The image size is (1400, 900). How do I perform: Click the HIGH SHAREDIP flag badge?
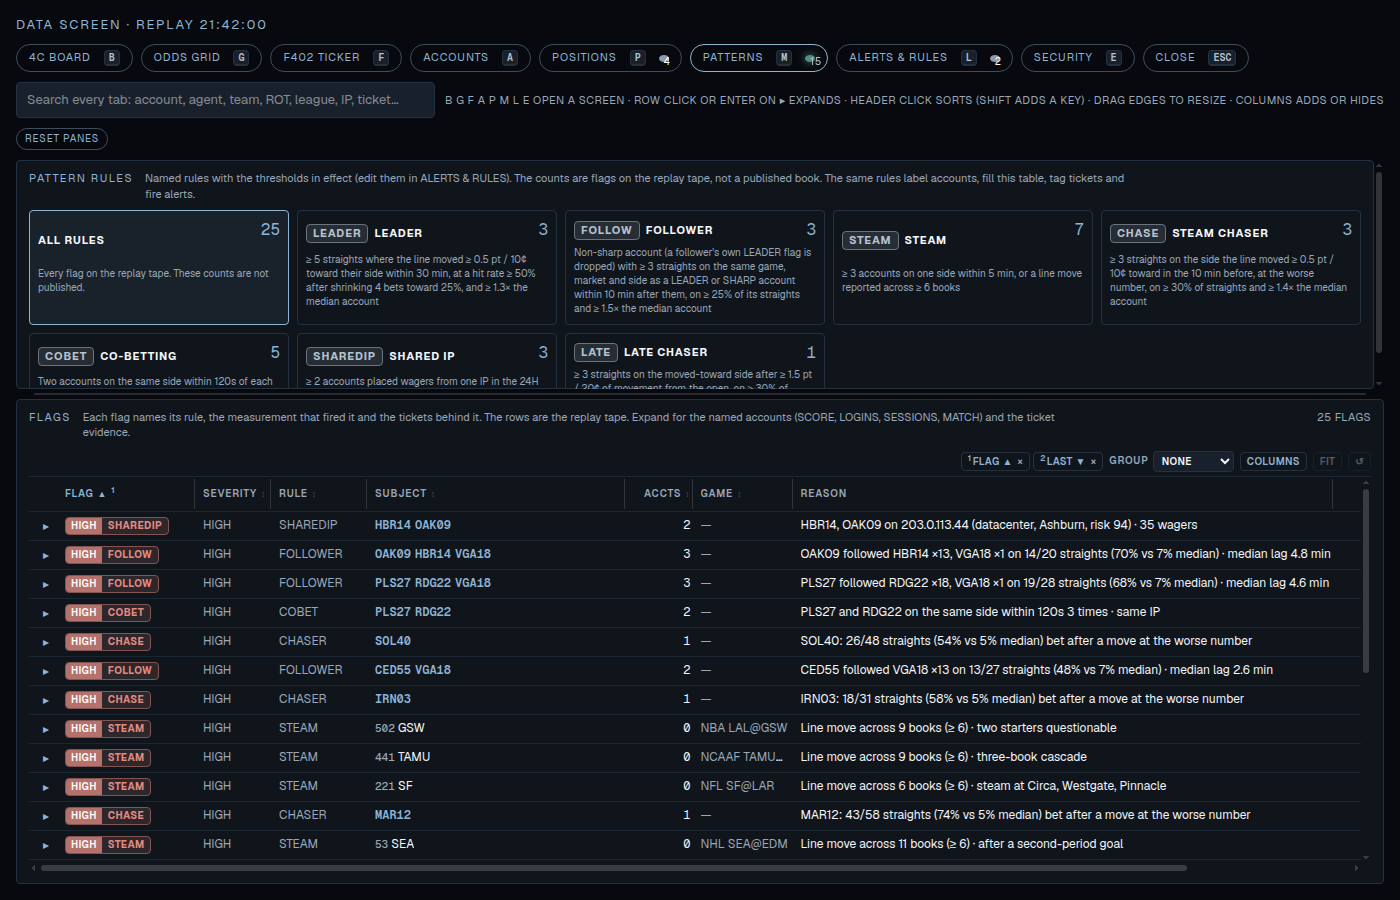(x=117, y=526)
